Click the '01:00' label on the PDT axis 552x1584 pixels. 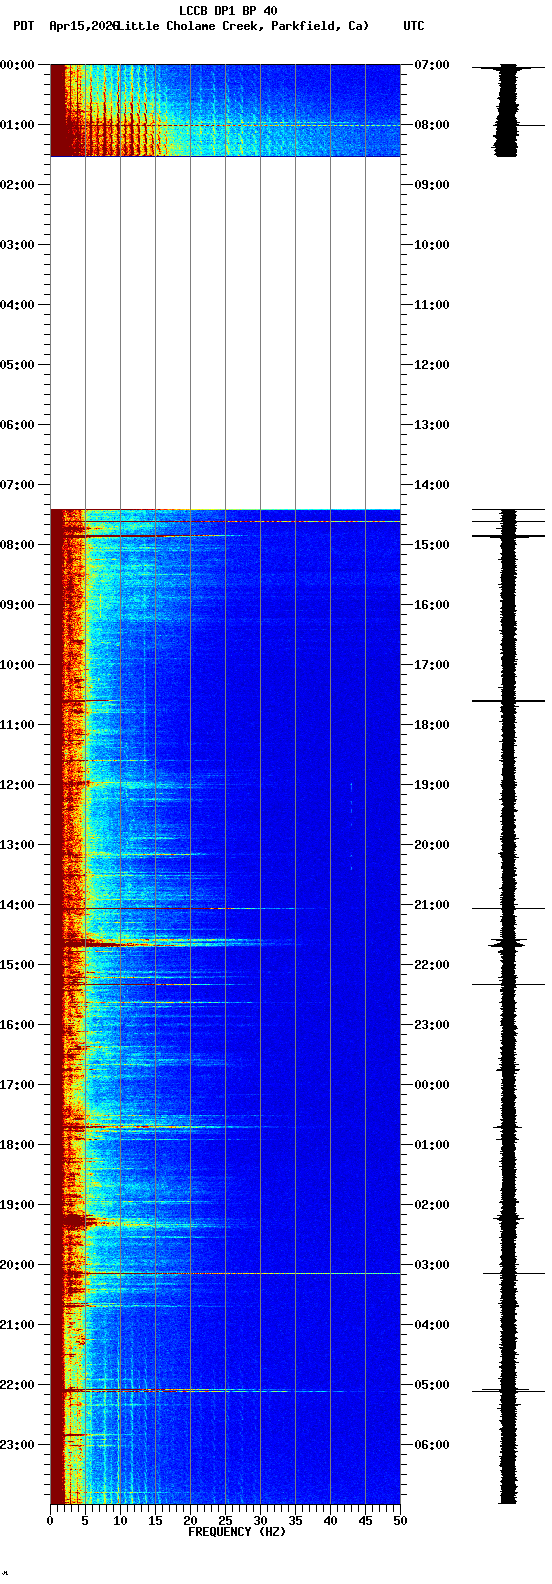[x=16, y=125]
